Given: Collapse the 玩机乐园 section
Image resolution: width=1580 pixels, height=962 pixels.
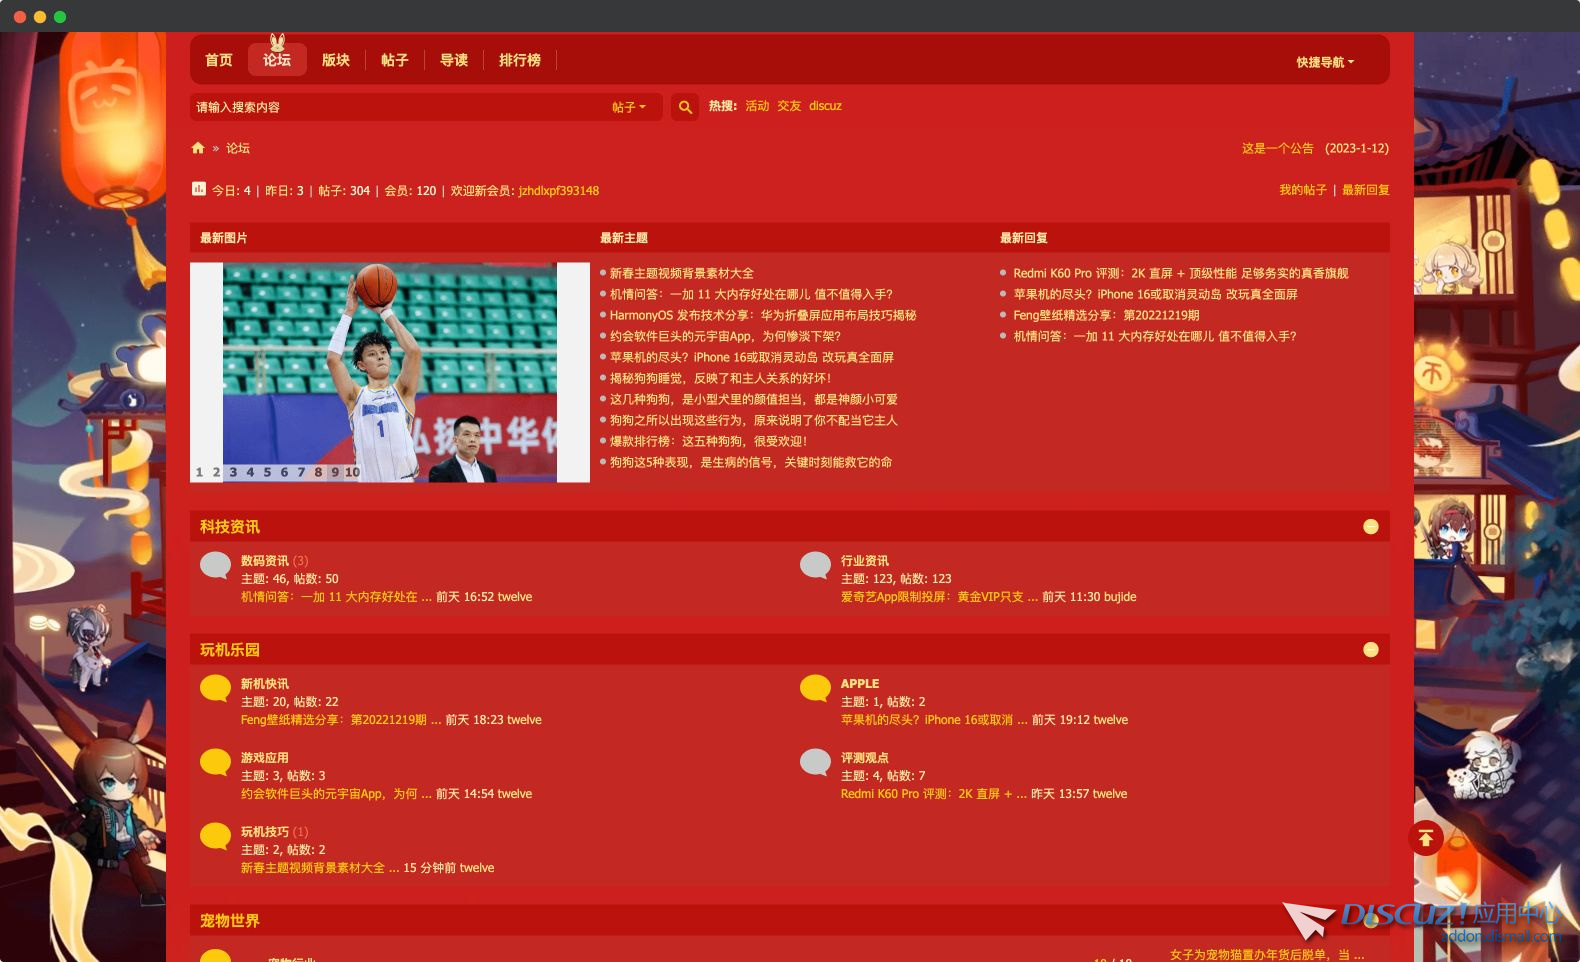Looking at the screenshot, I should [x=1370, y=650].
